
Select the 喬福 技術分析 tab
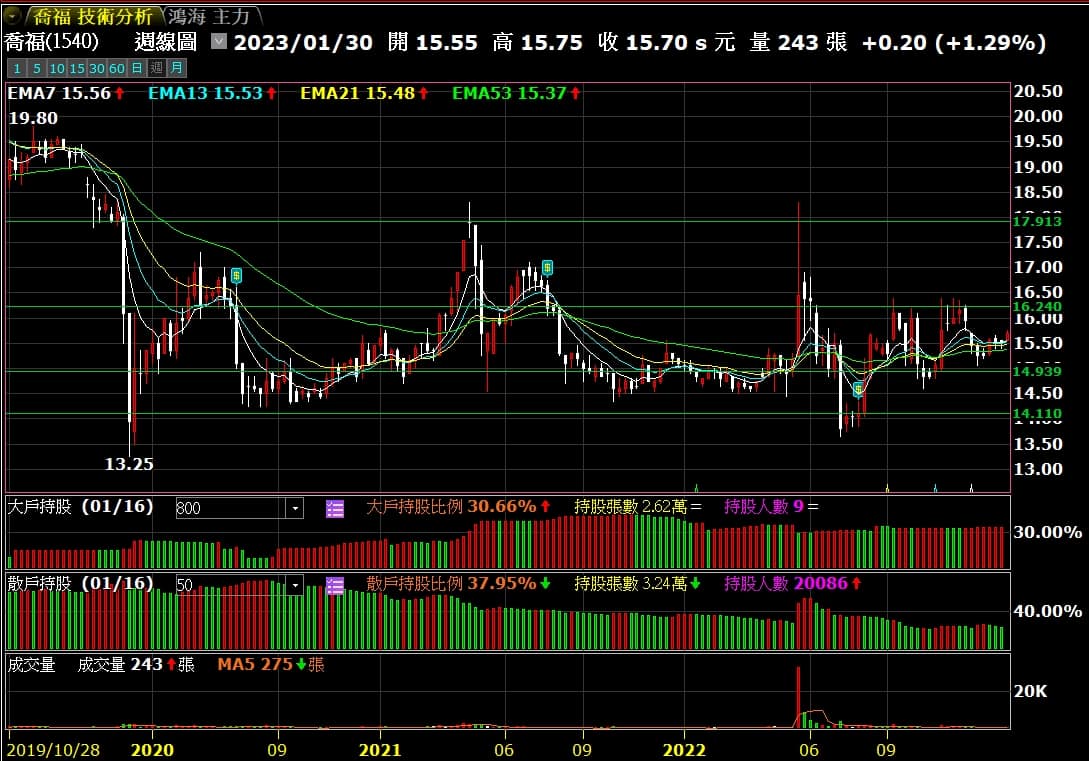92,16
